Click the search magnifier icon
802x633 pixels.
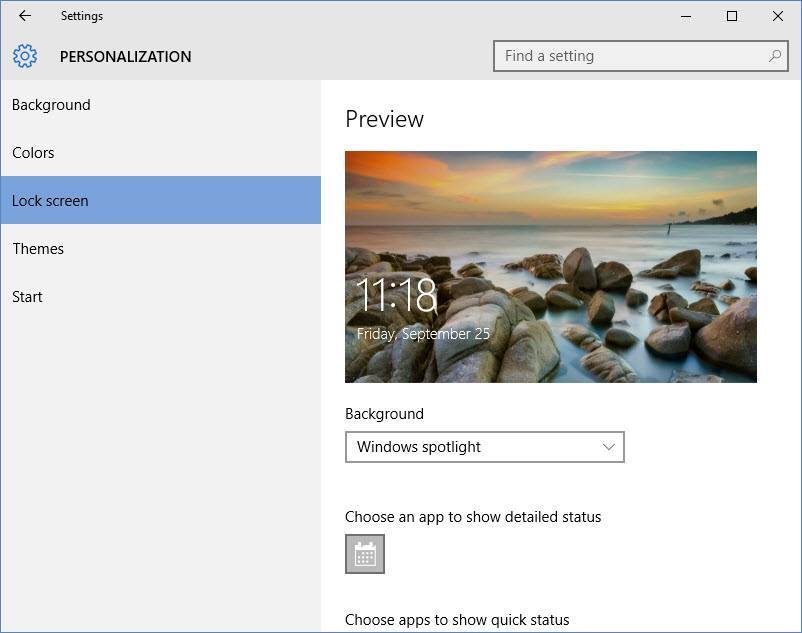pos(775,56)
